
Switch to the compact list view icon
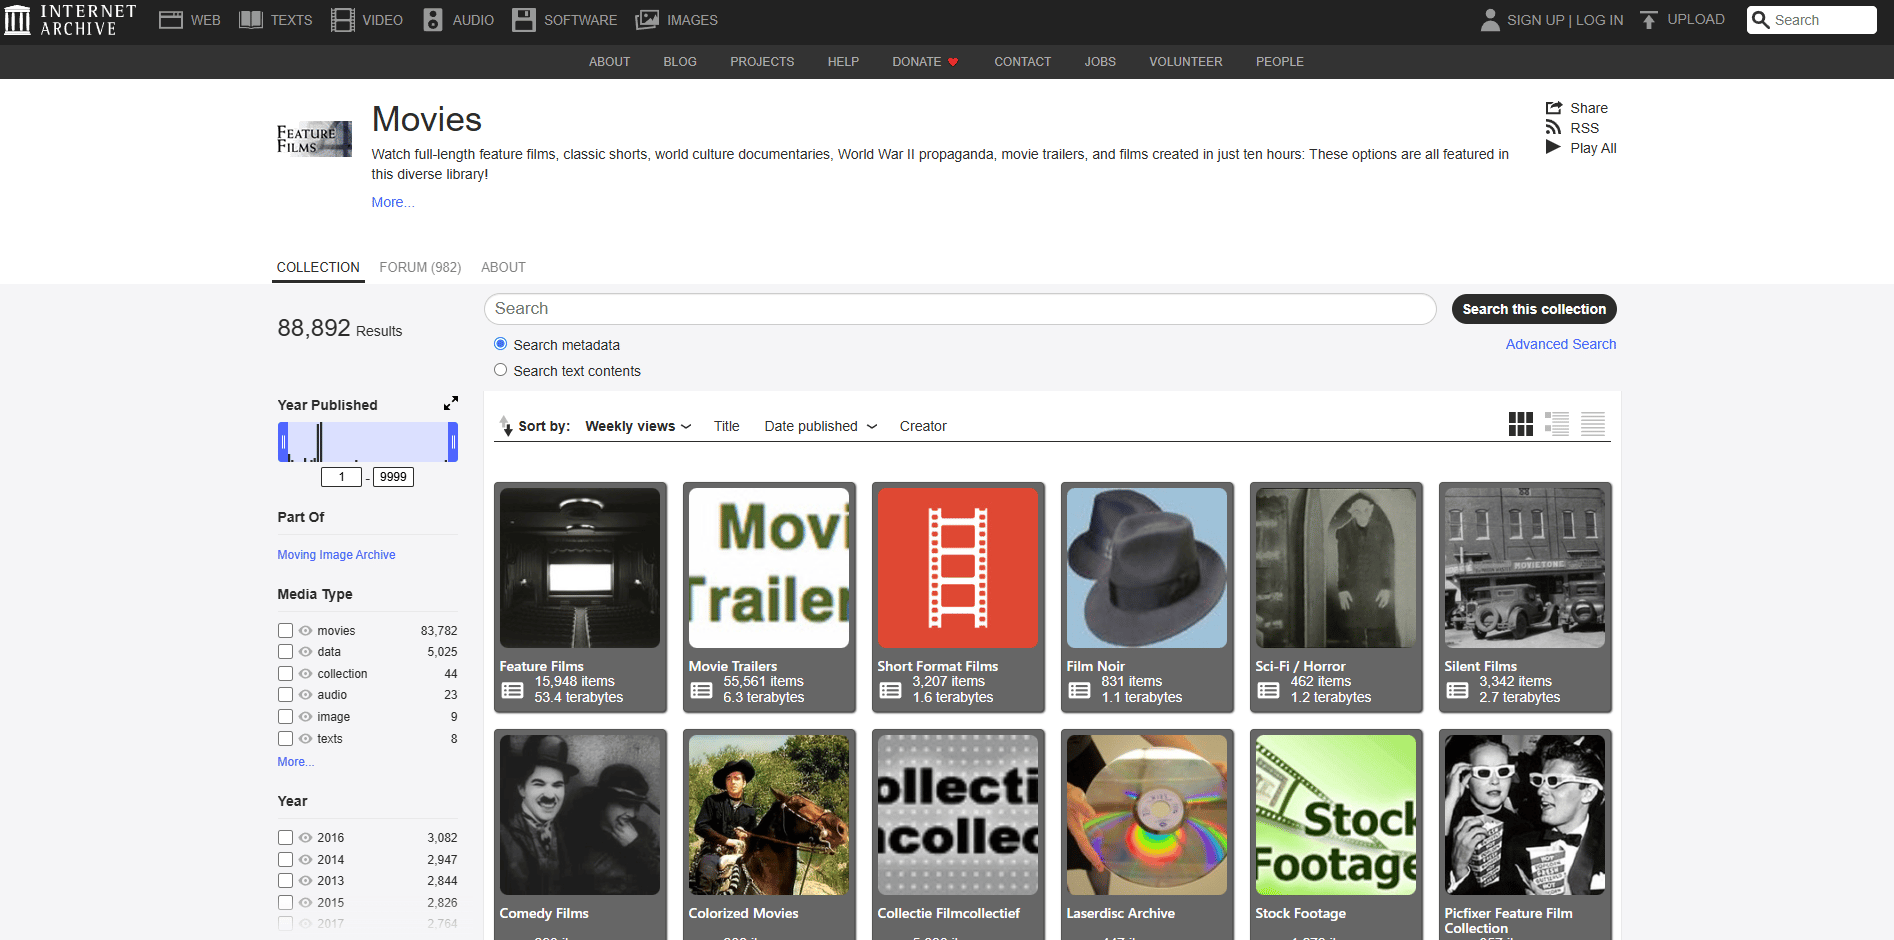click(1592, 424)
